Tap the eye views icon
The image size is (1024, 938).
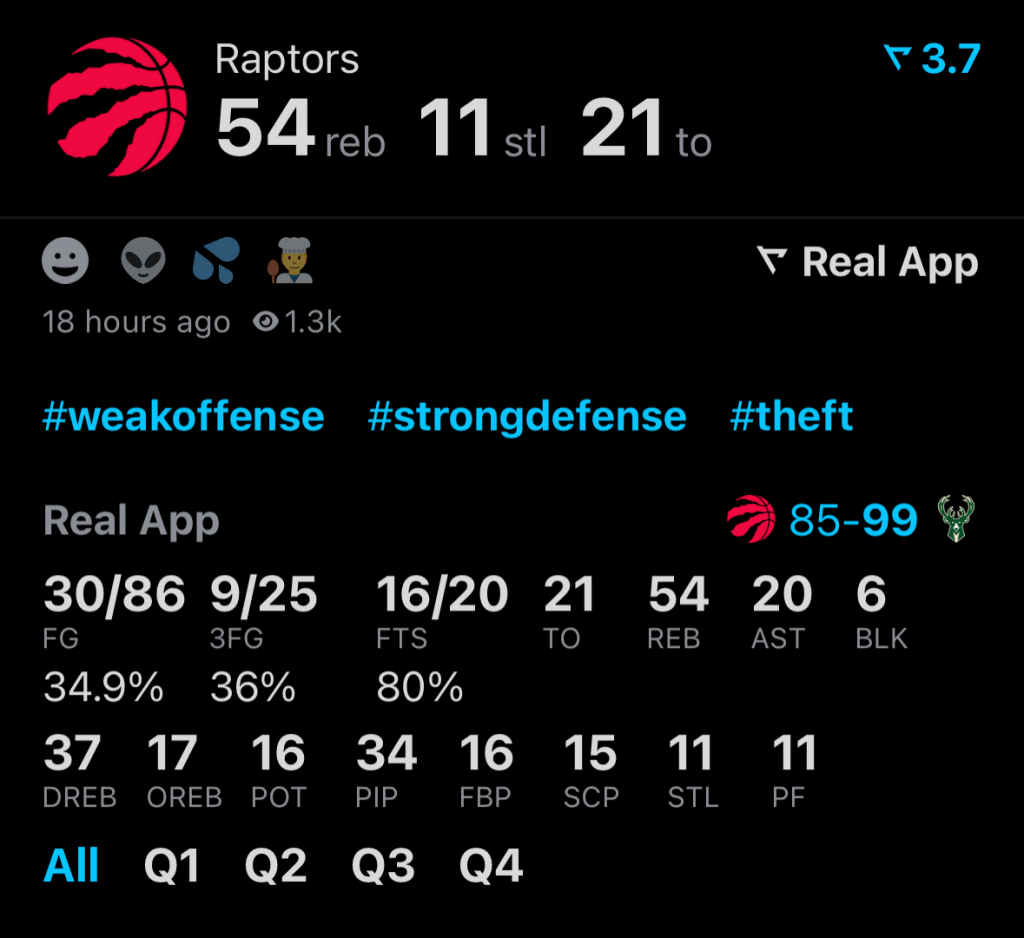266,322
